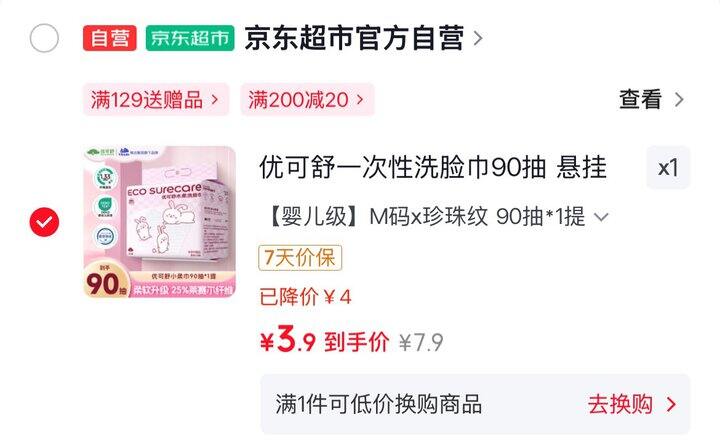Click 查看 to view promotions
Screen dimensions: 720x443
[641, 100]
